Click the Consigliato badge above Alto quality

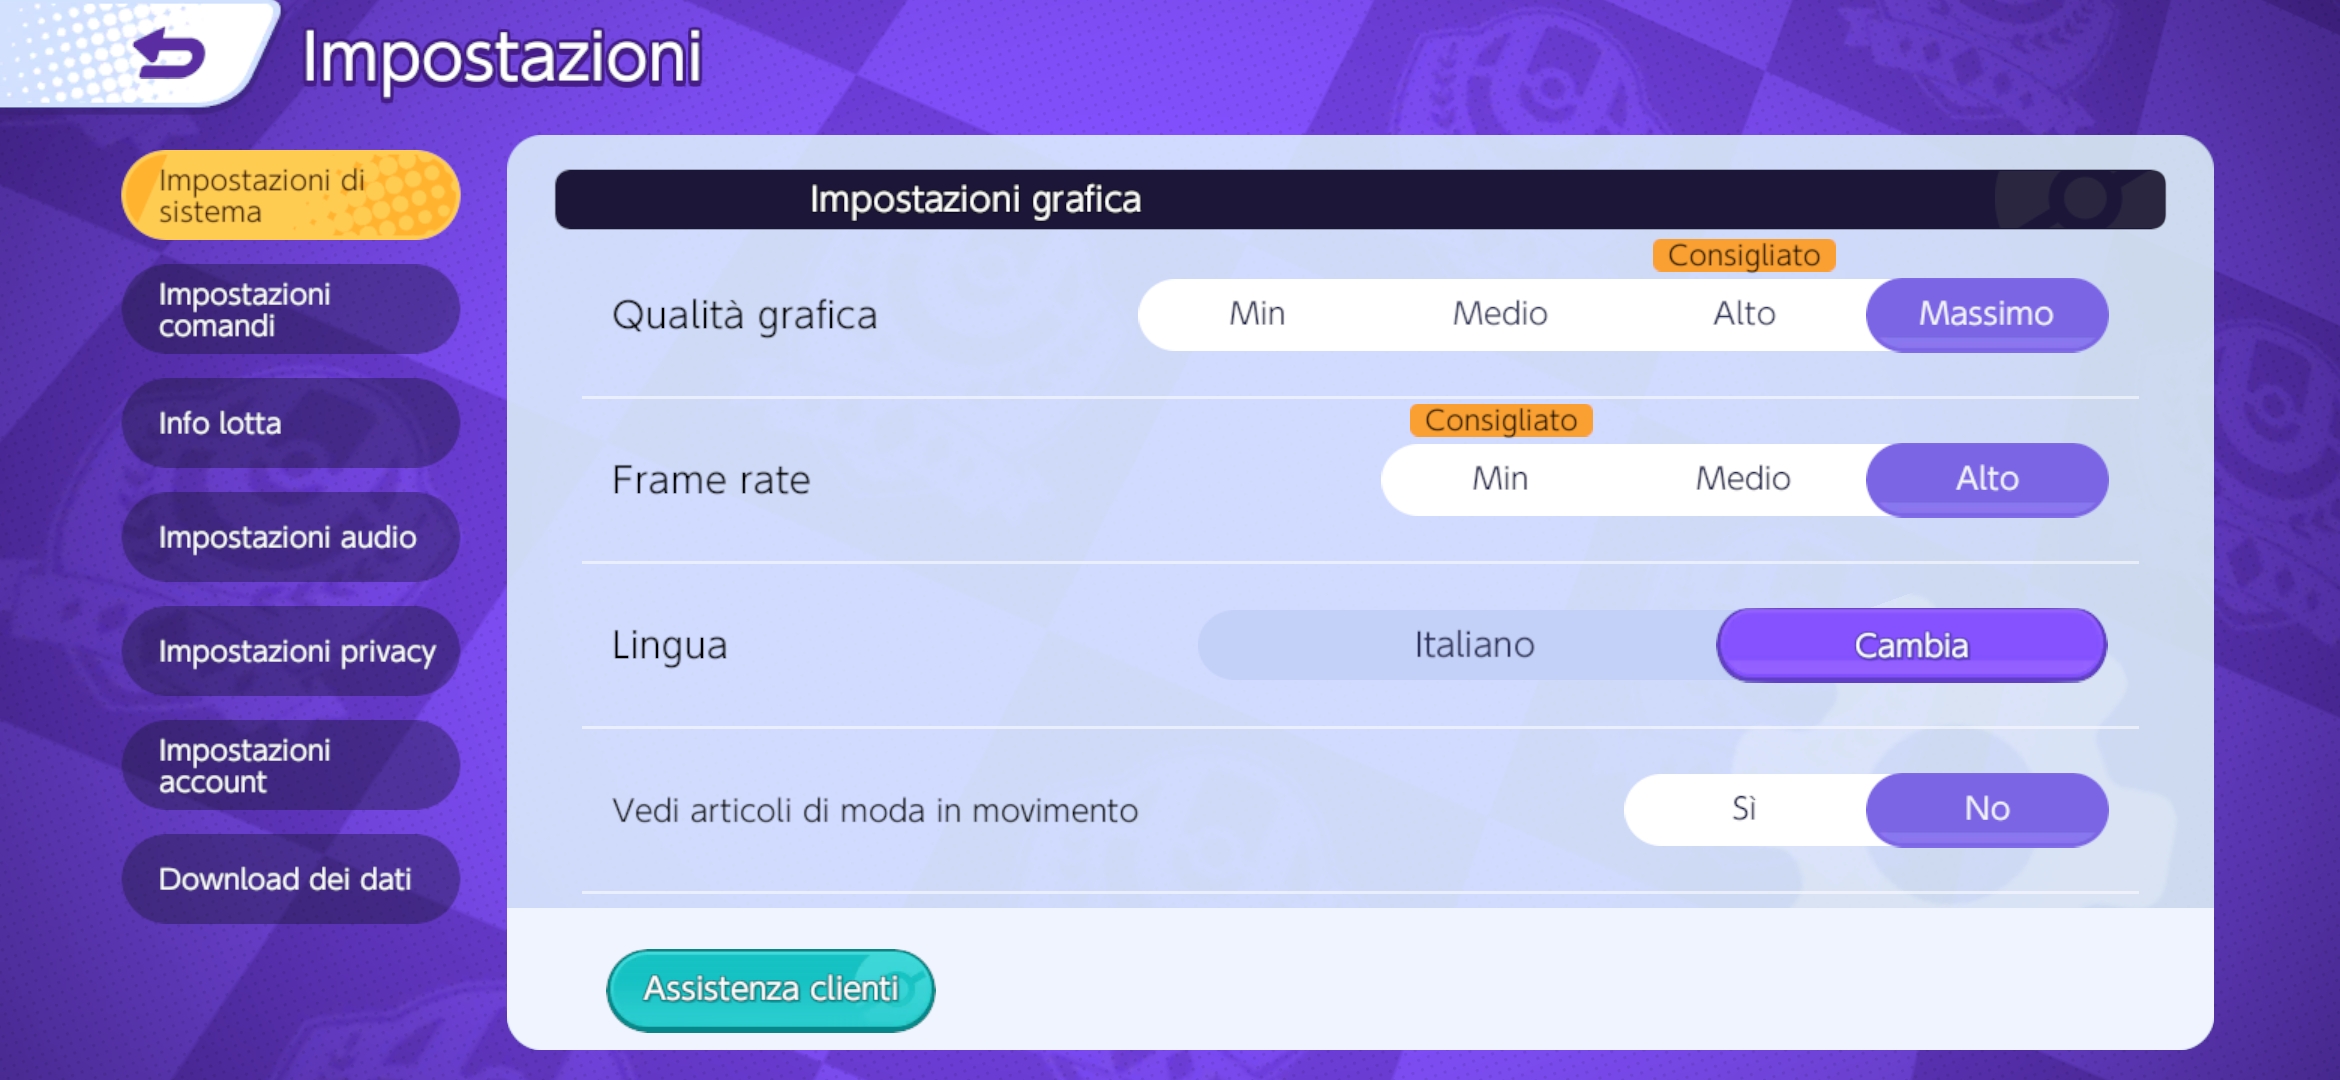(1745, 255)
